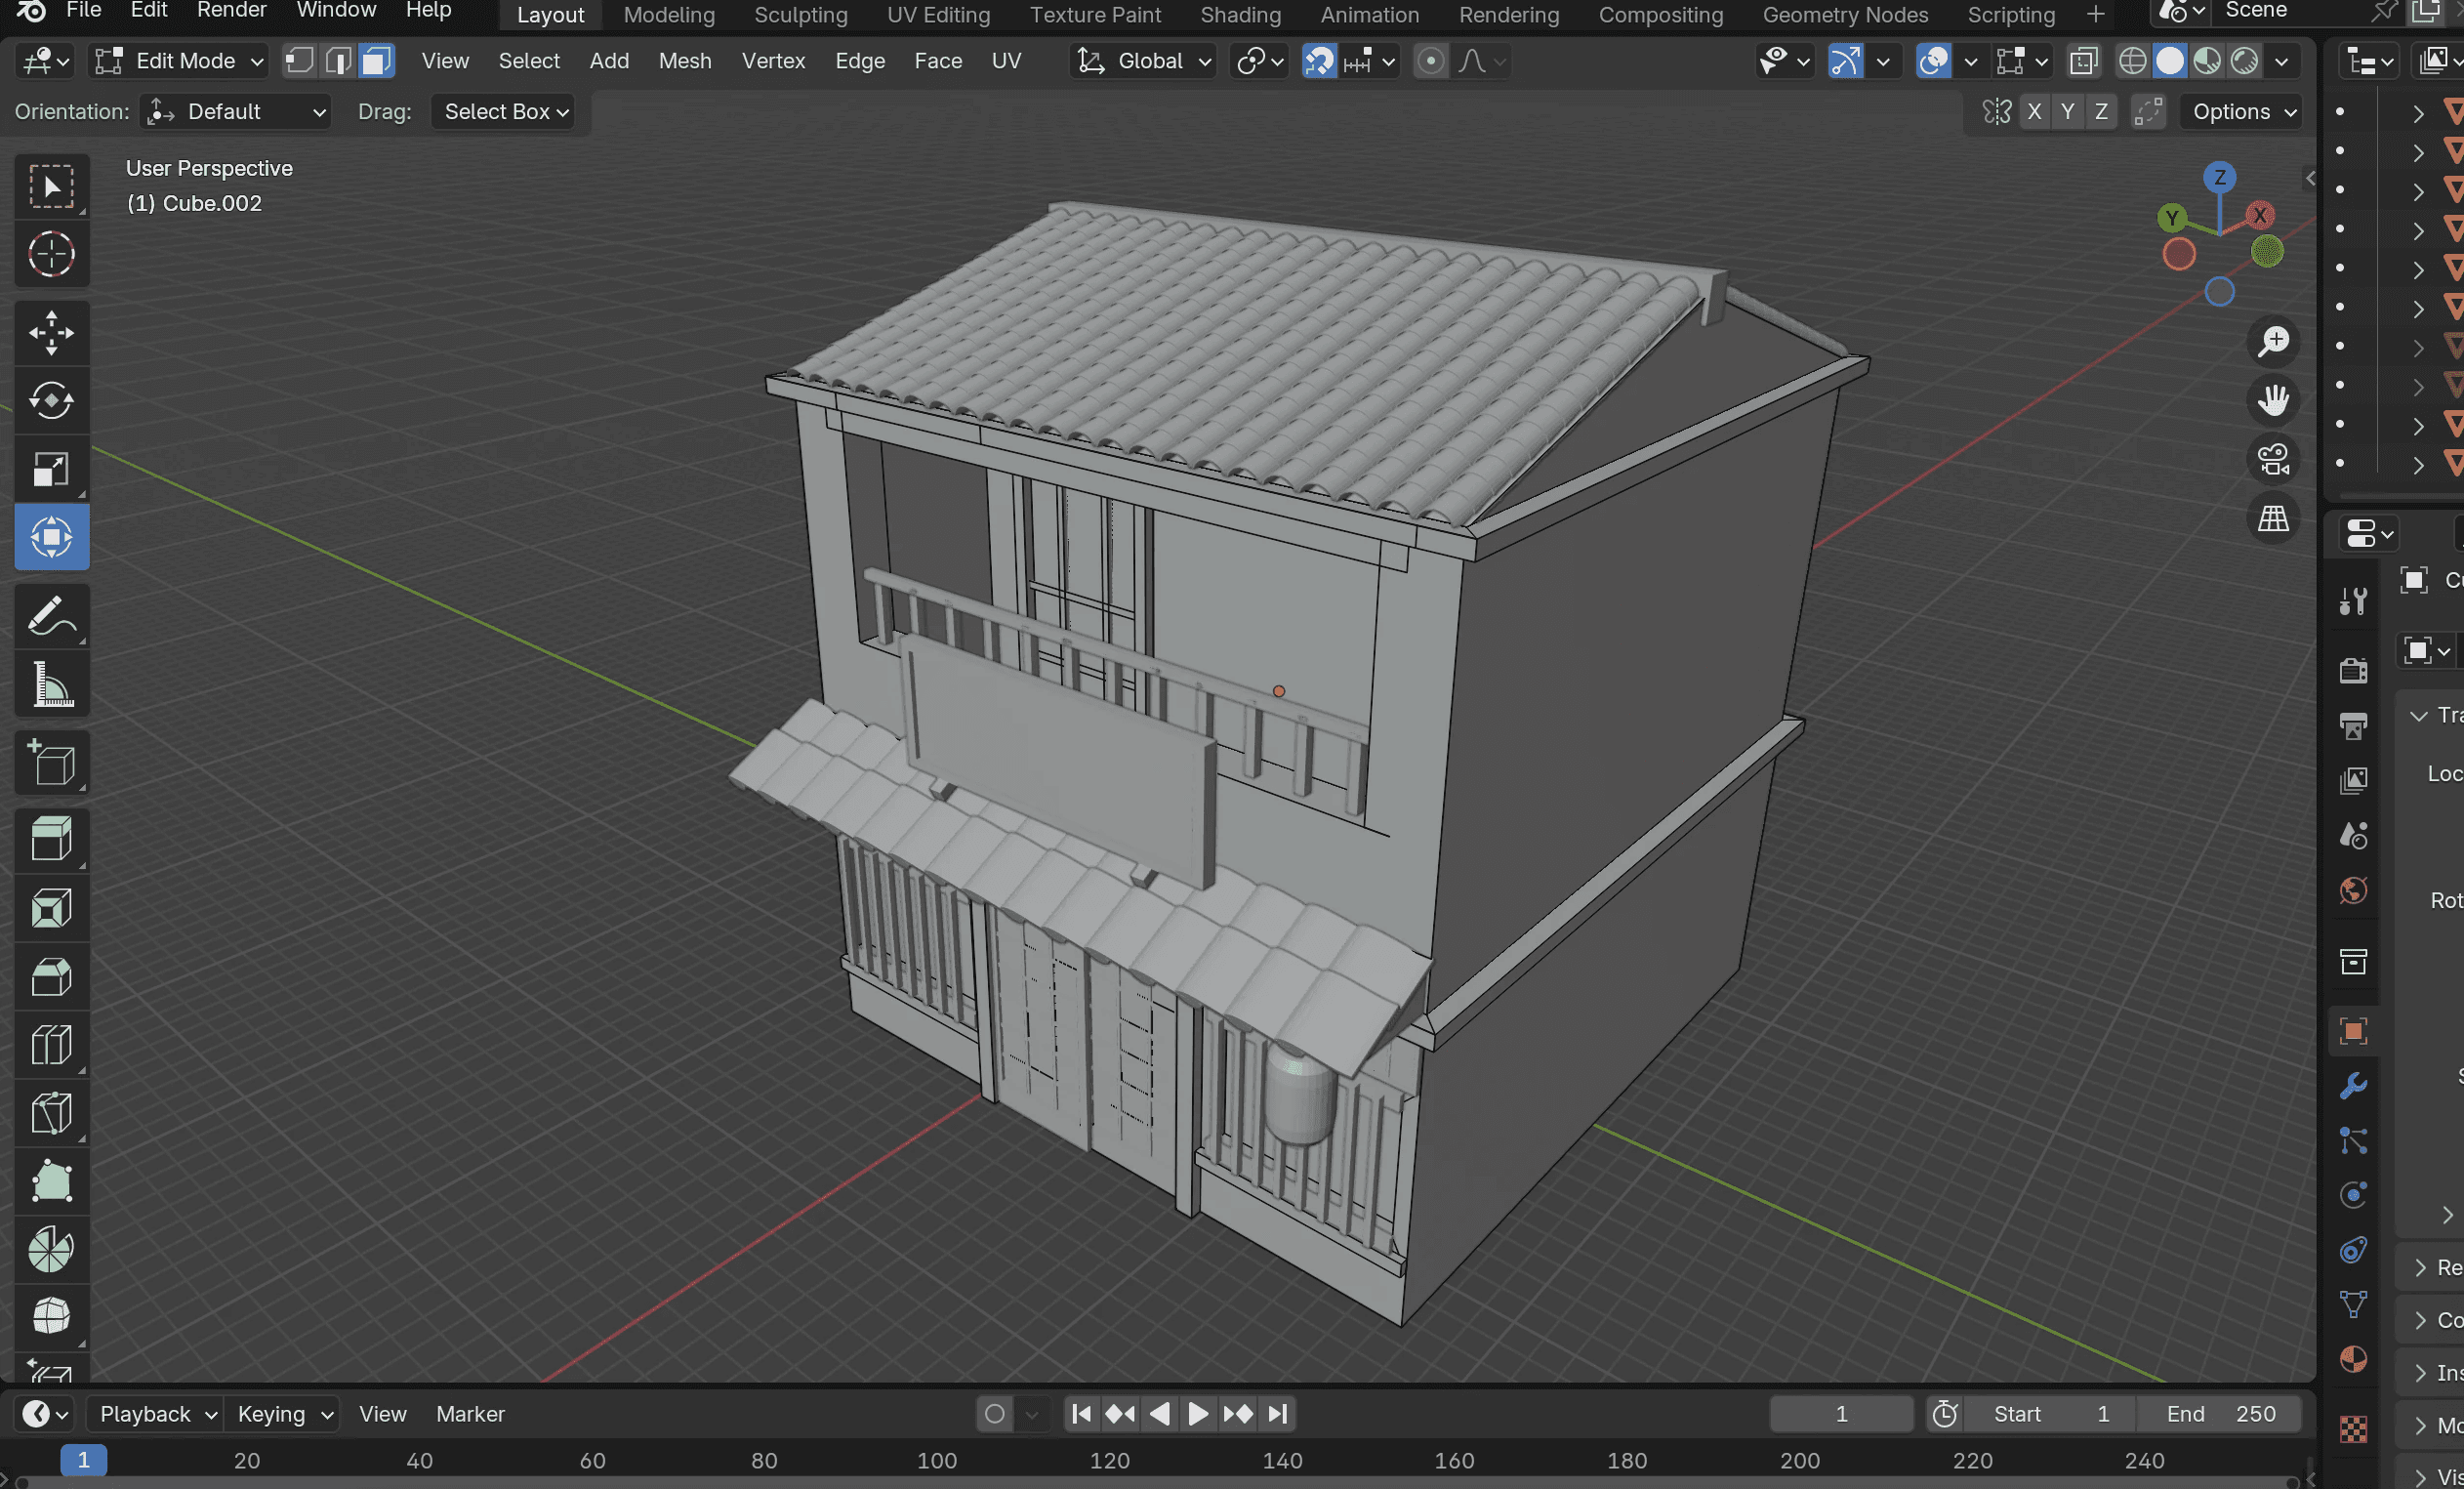Viewport: 2464px width, 1489px height.
Task: Open the Mesh menu
Action: pos(685,61)
